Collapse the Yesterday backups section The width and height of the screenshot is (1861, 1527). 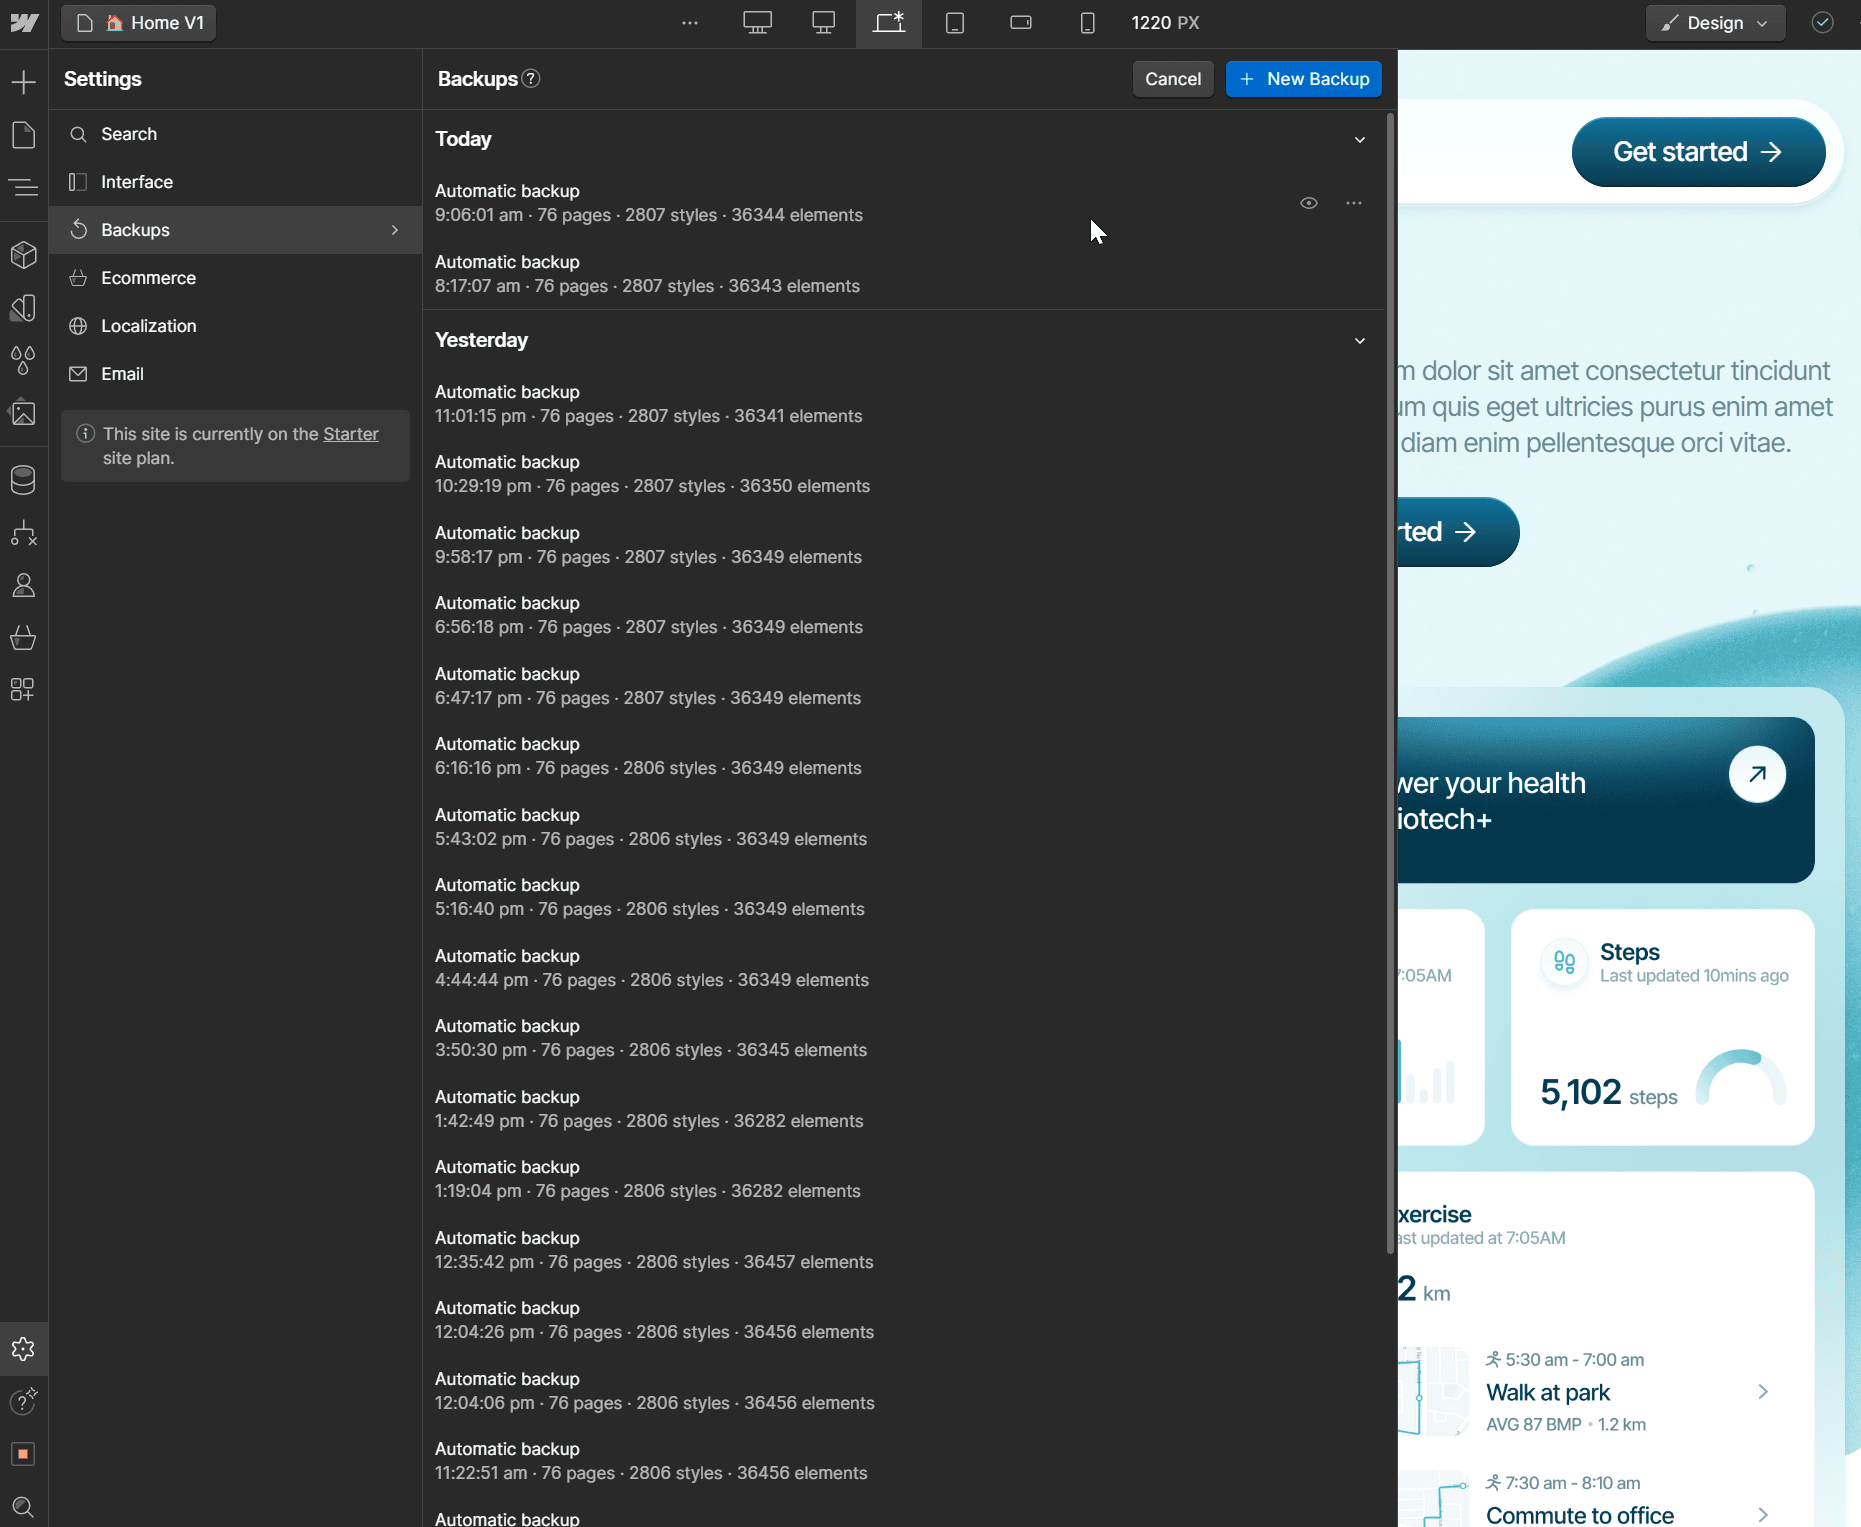1359,341
